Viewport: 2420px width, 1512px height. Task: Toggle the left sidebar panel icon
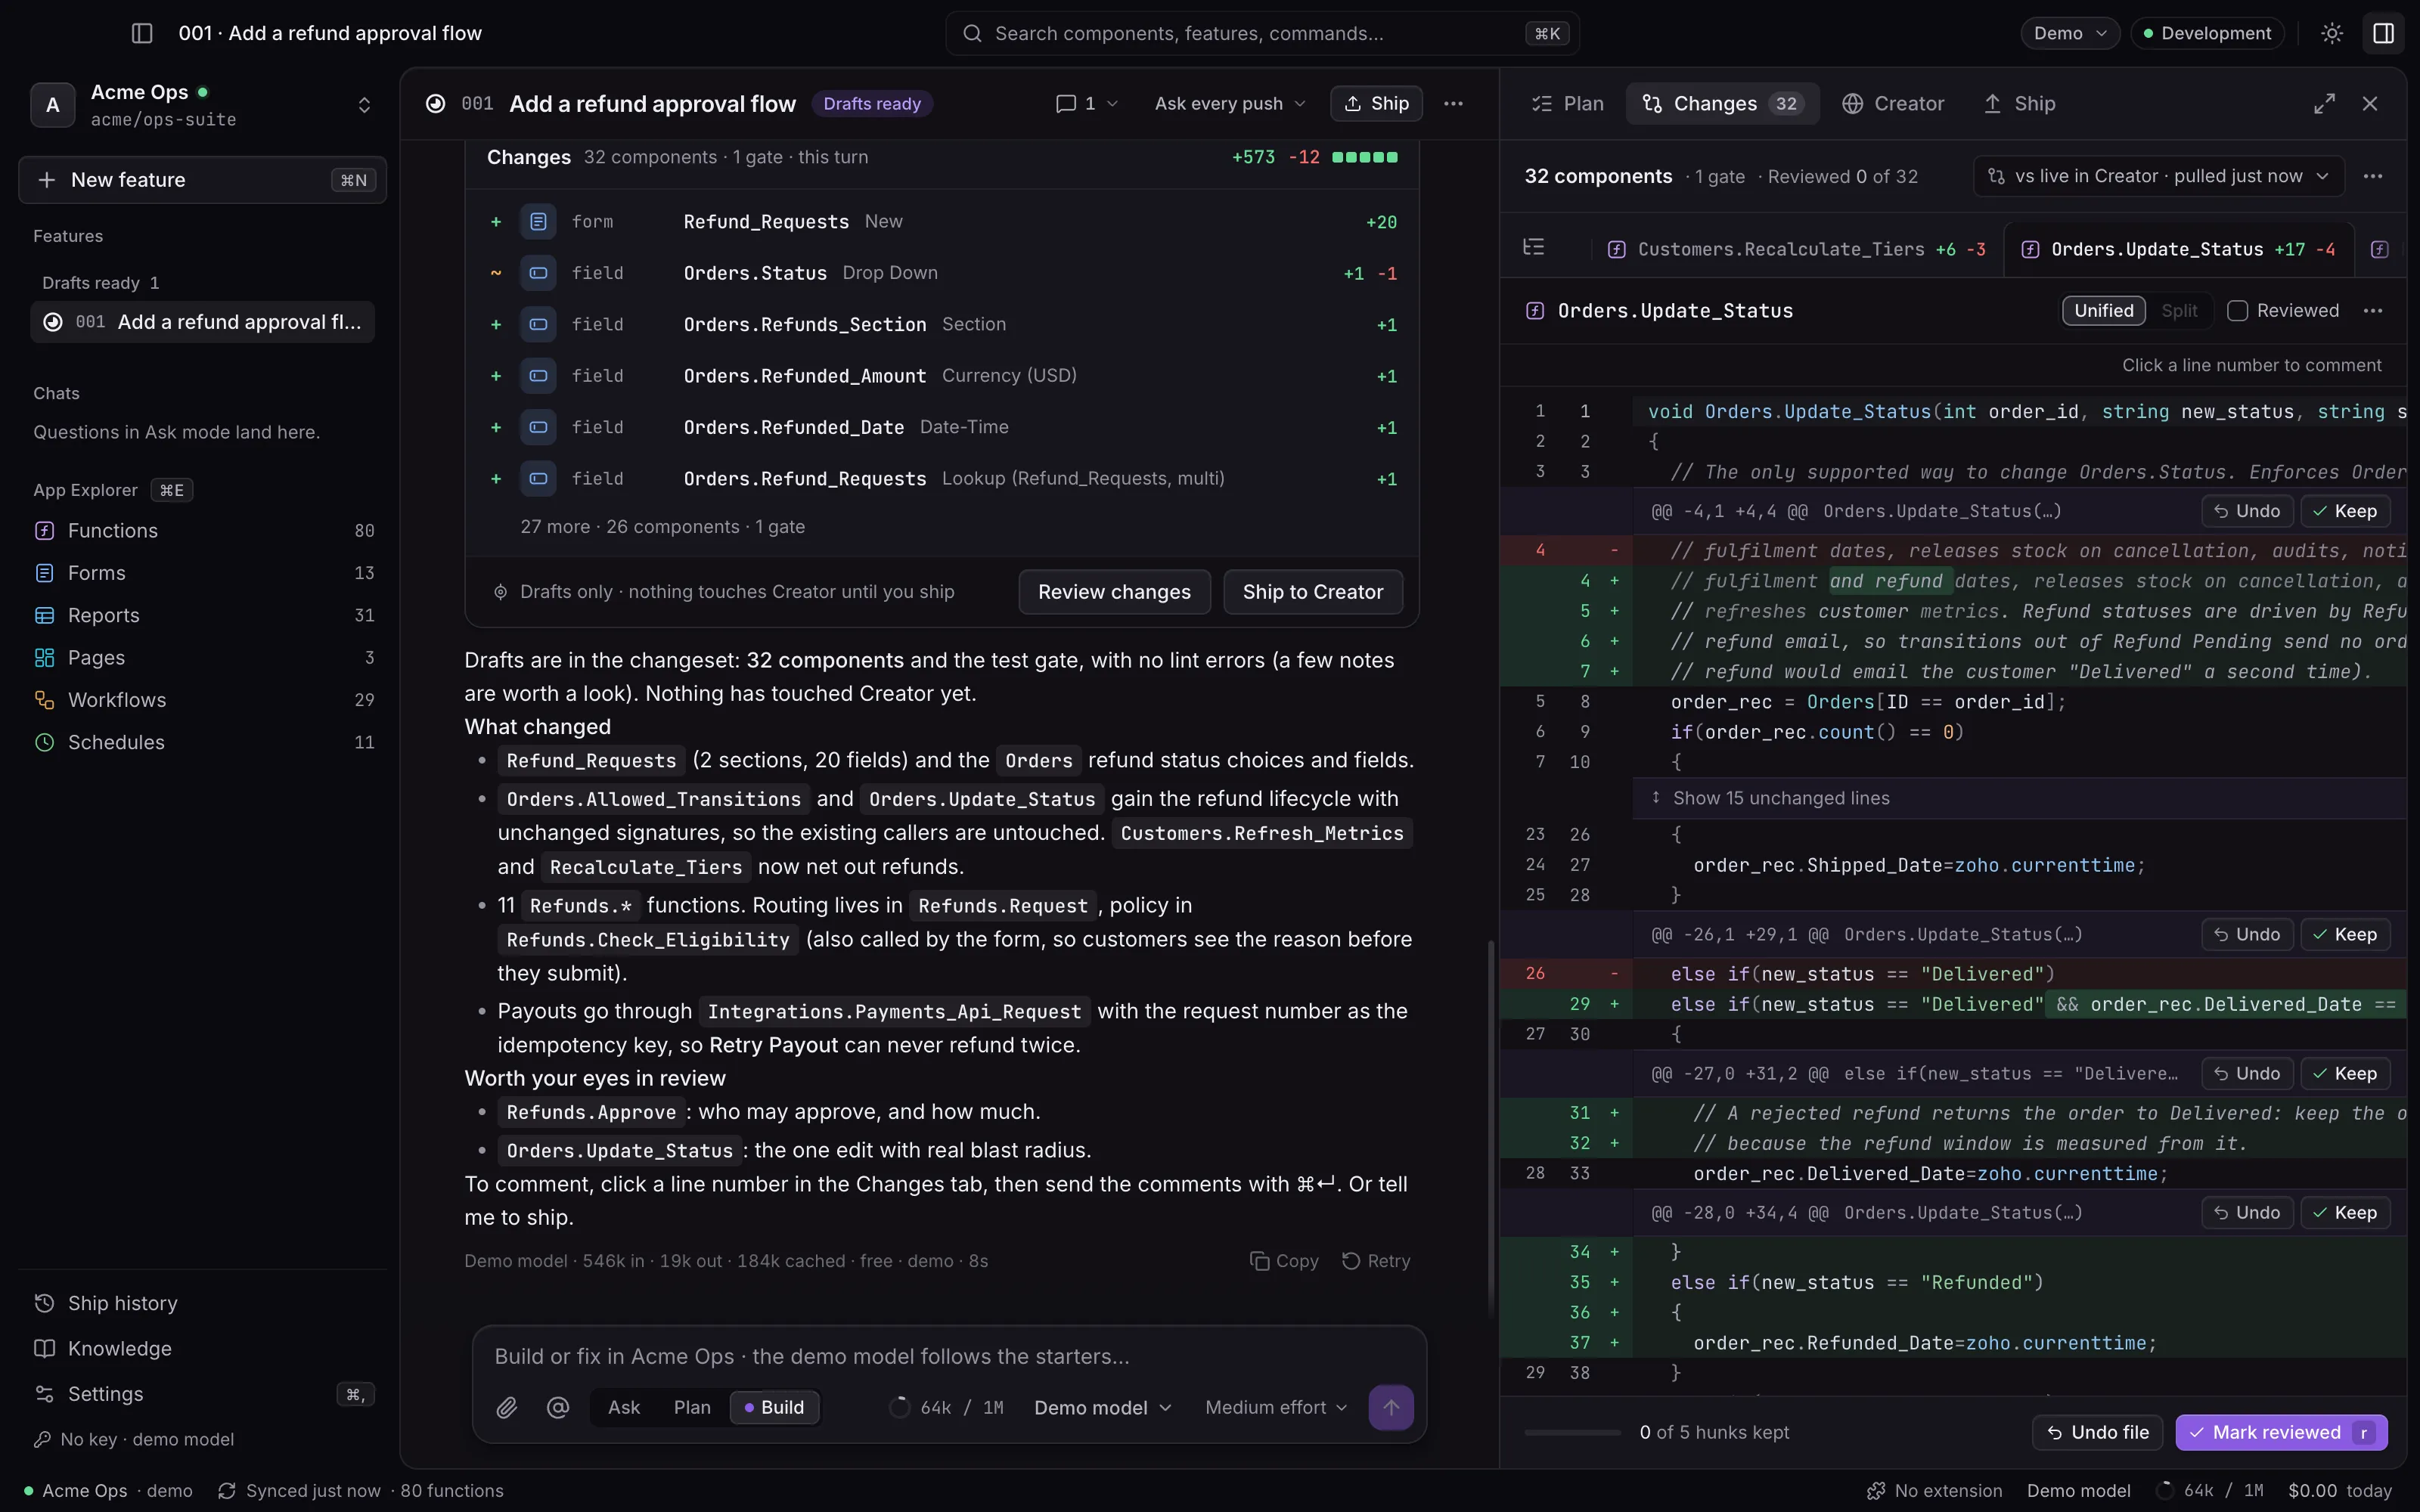(x=142, y=33)
